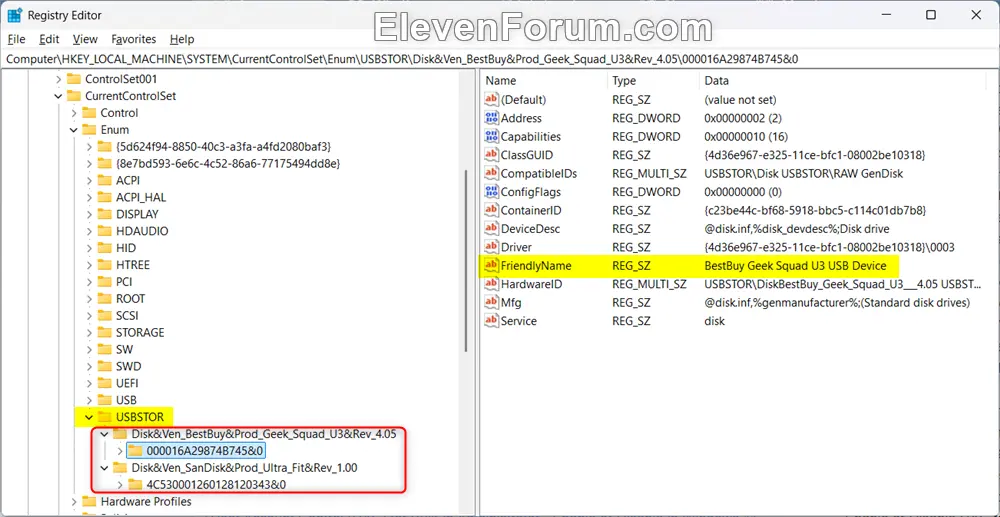Expand the DISPLAY key
Image resolution: width=1000 pixels, height=517 pixels.
tap(89, 214)
